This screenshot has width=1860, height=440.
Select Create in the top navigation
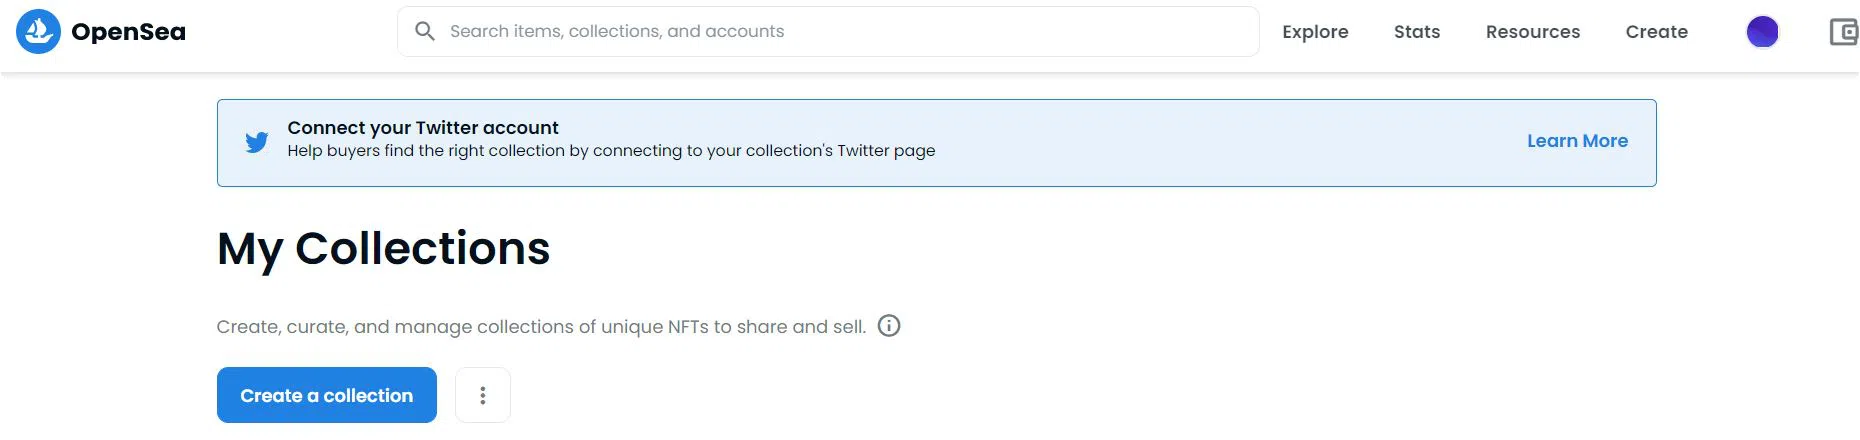click(1656, 32)
